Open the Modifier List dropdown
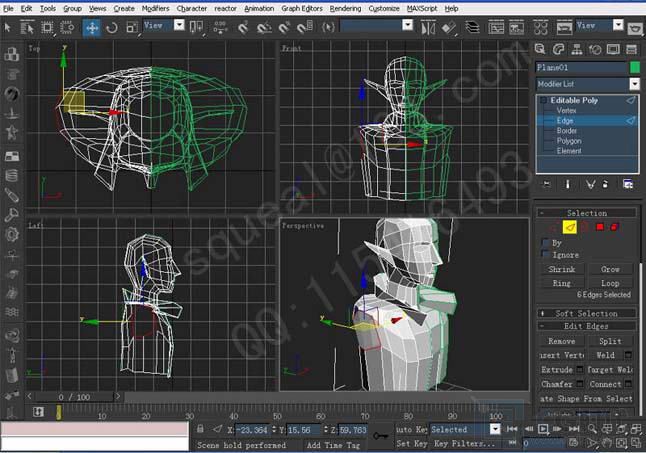This screenshot has width=646, height=453. click(x=633, y=84)
